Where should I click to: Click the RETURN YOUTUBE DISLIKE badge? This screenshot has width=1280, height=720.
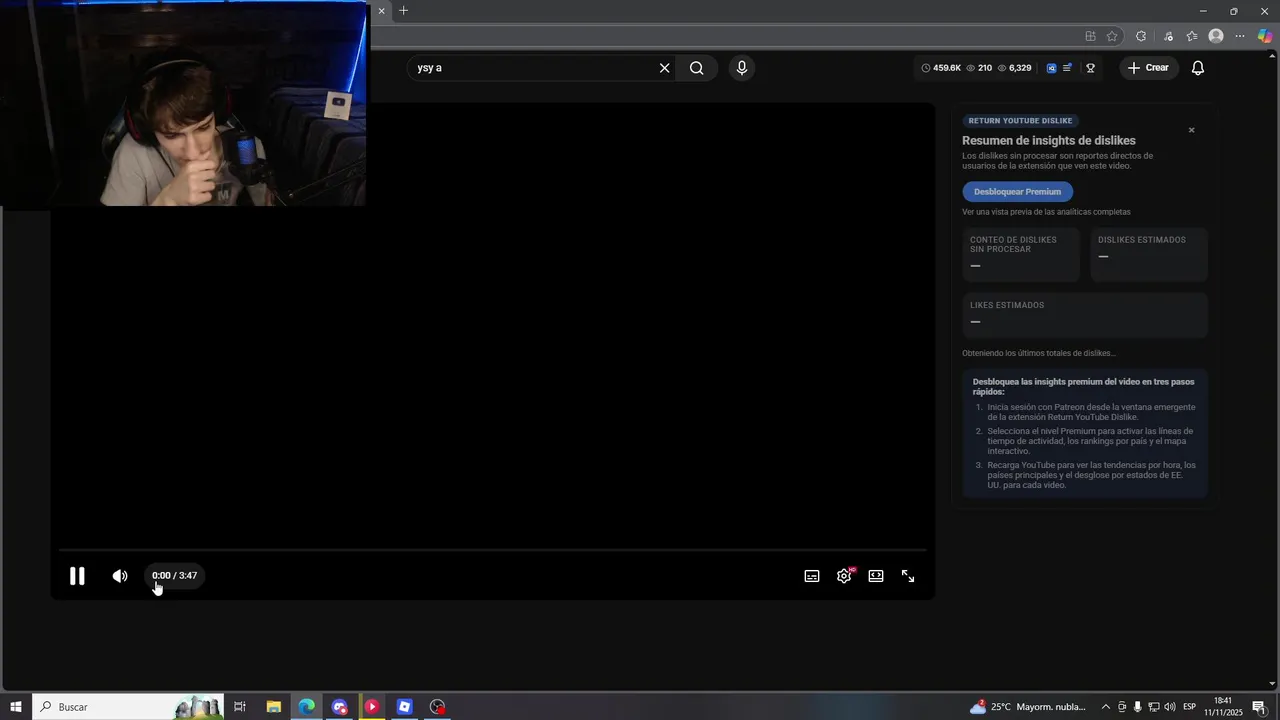coord(1020,121)
